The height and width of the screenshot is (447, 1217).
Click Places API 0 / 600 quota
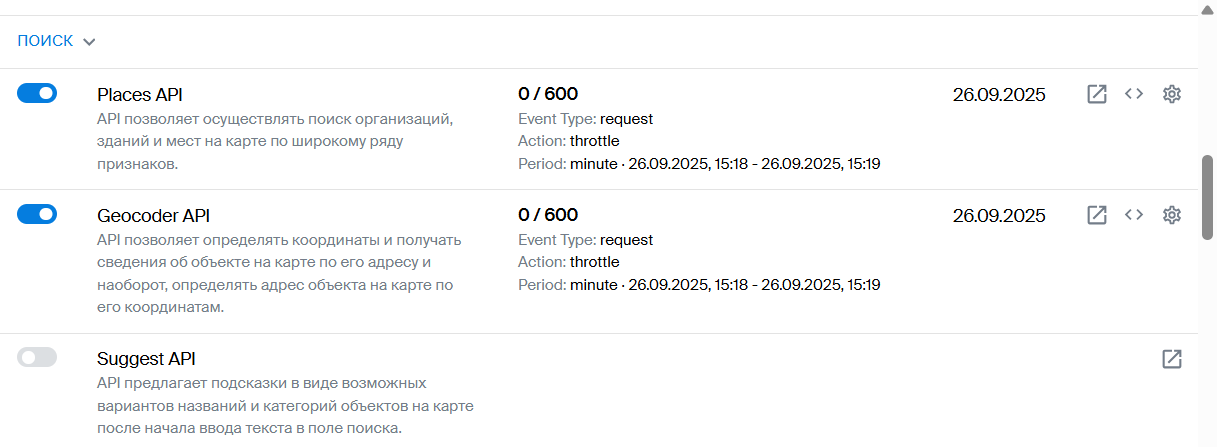548,94
